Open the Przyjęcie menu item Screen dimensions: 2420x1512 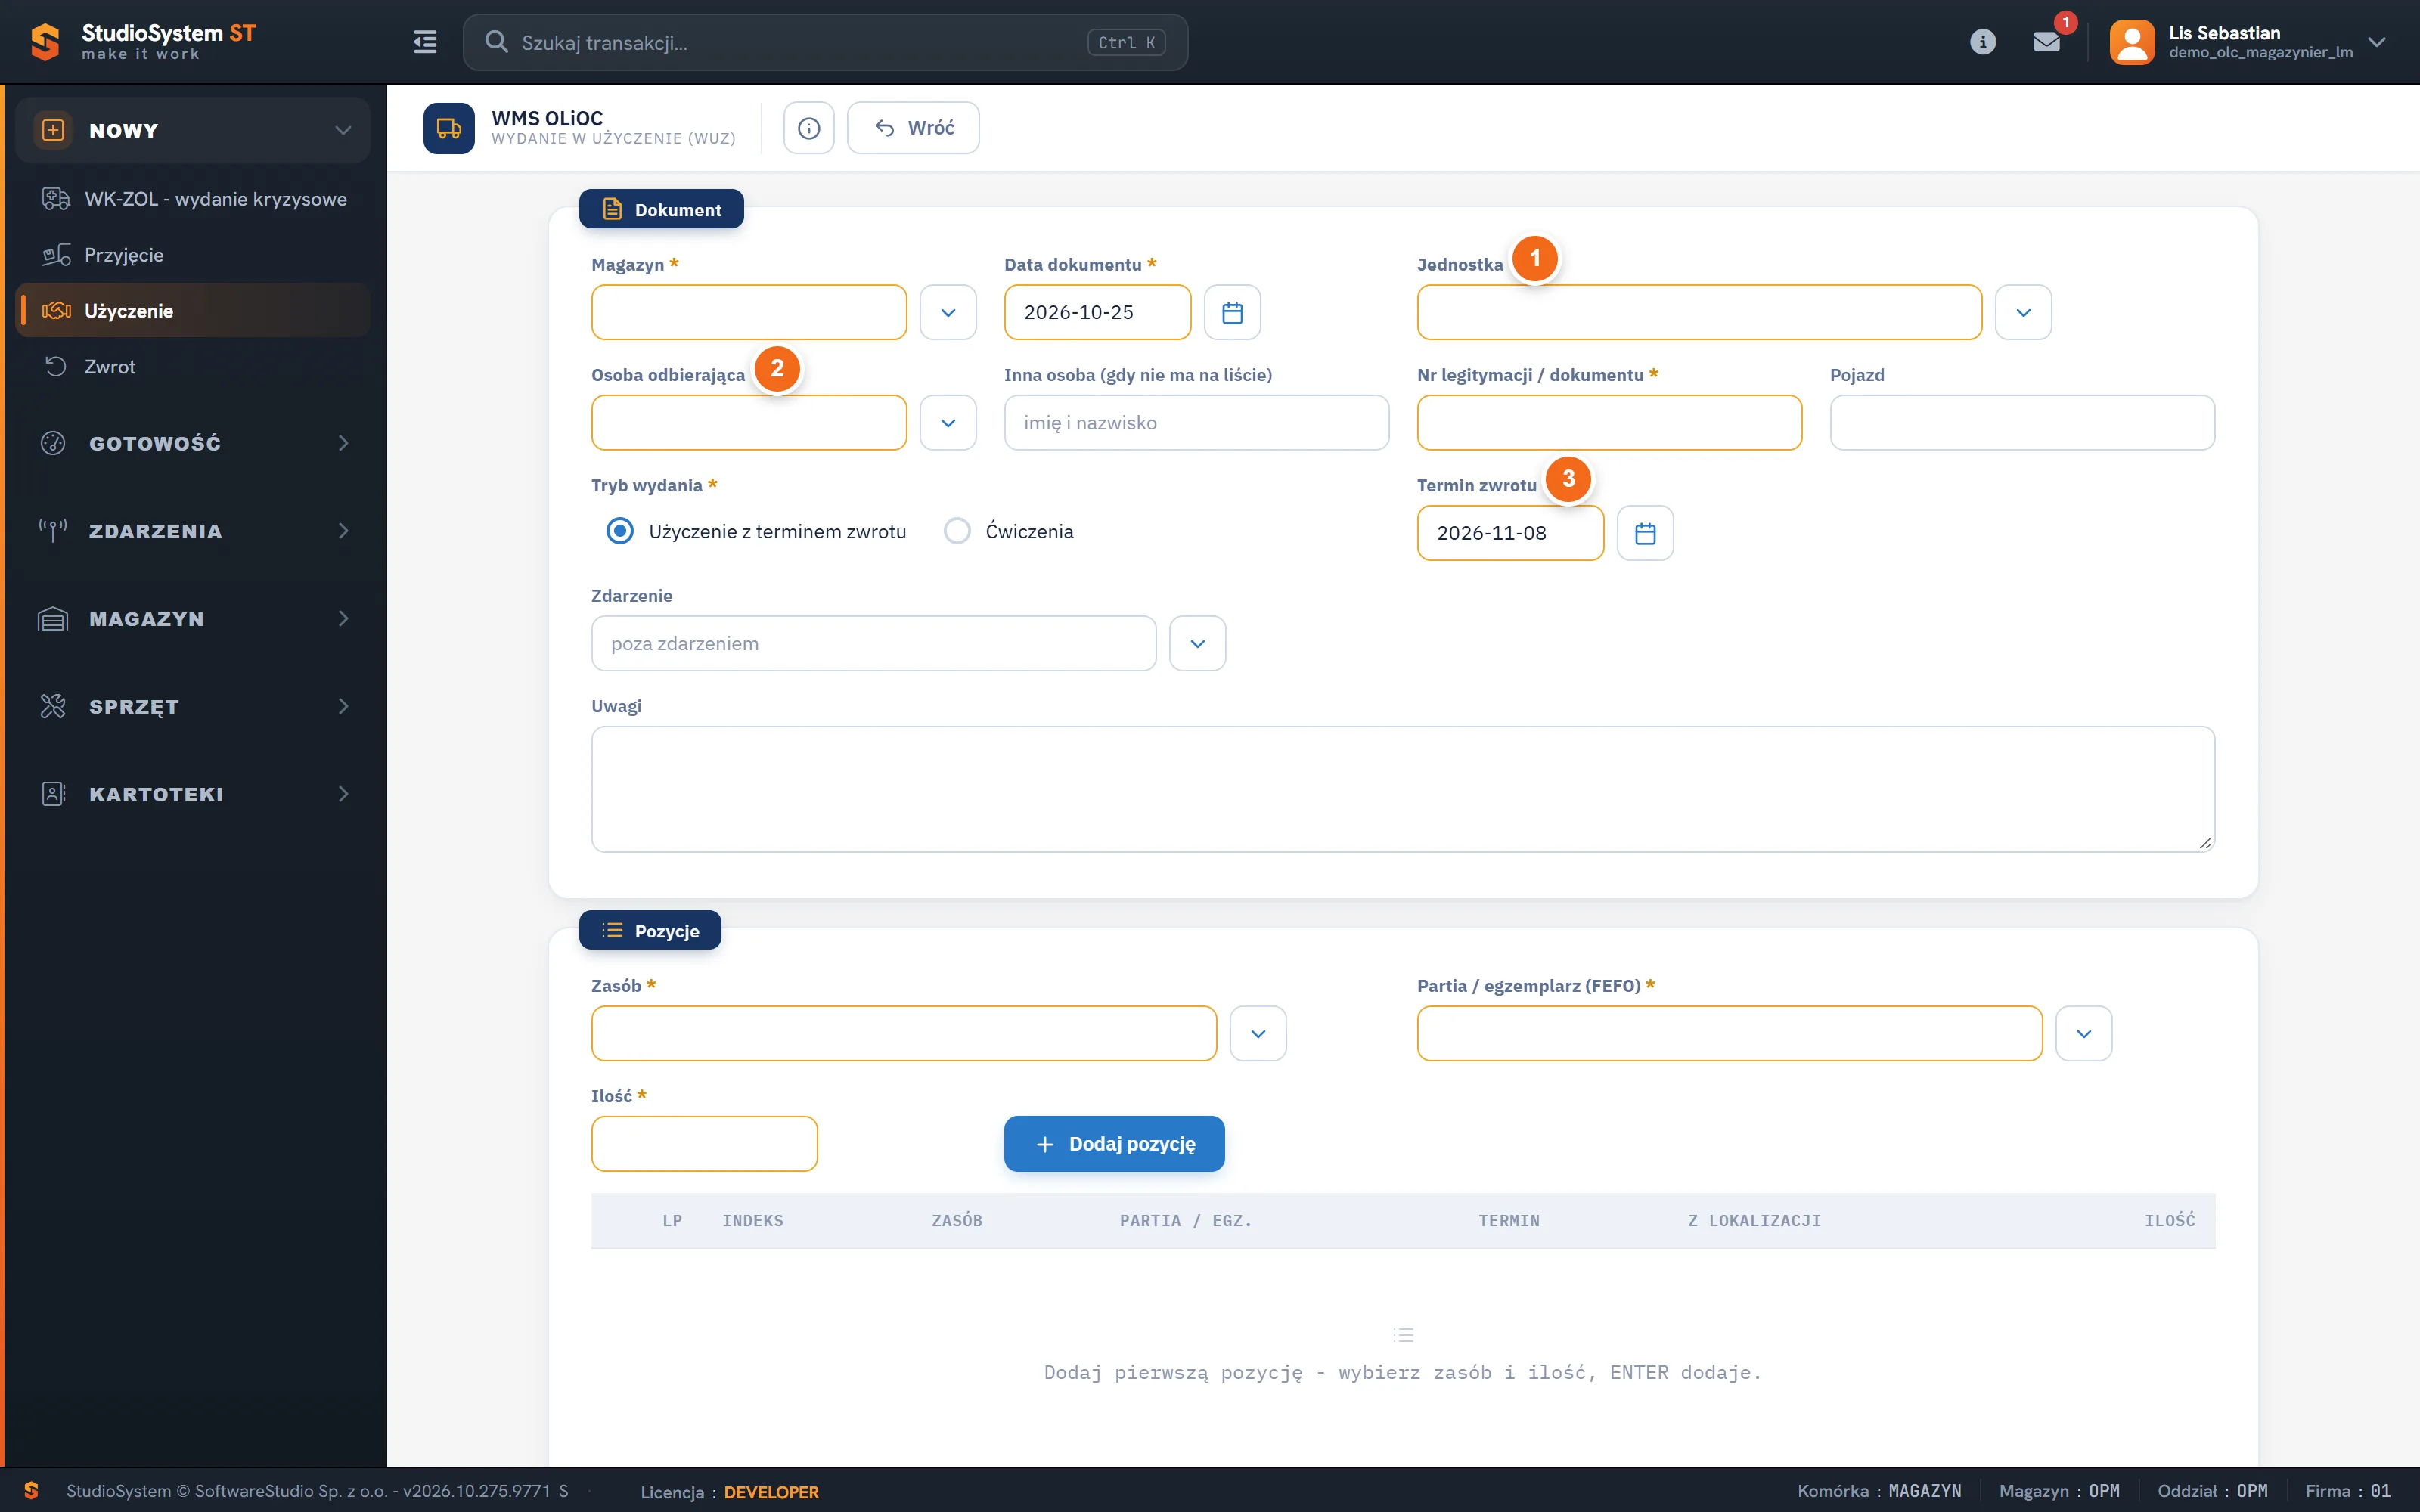click(193, 255)
